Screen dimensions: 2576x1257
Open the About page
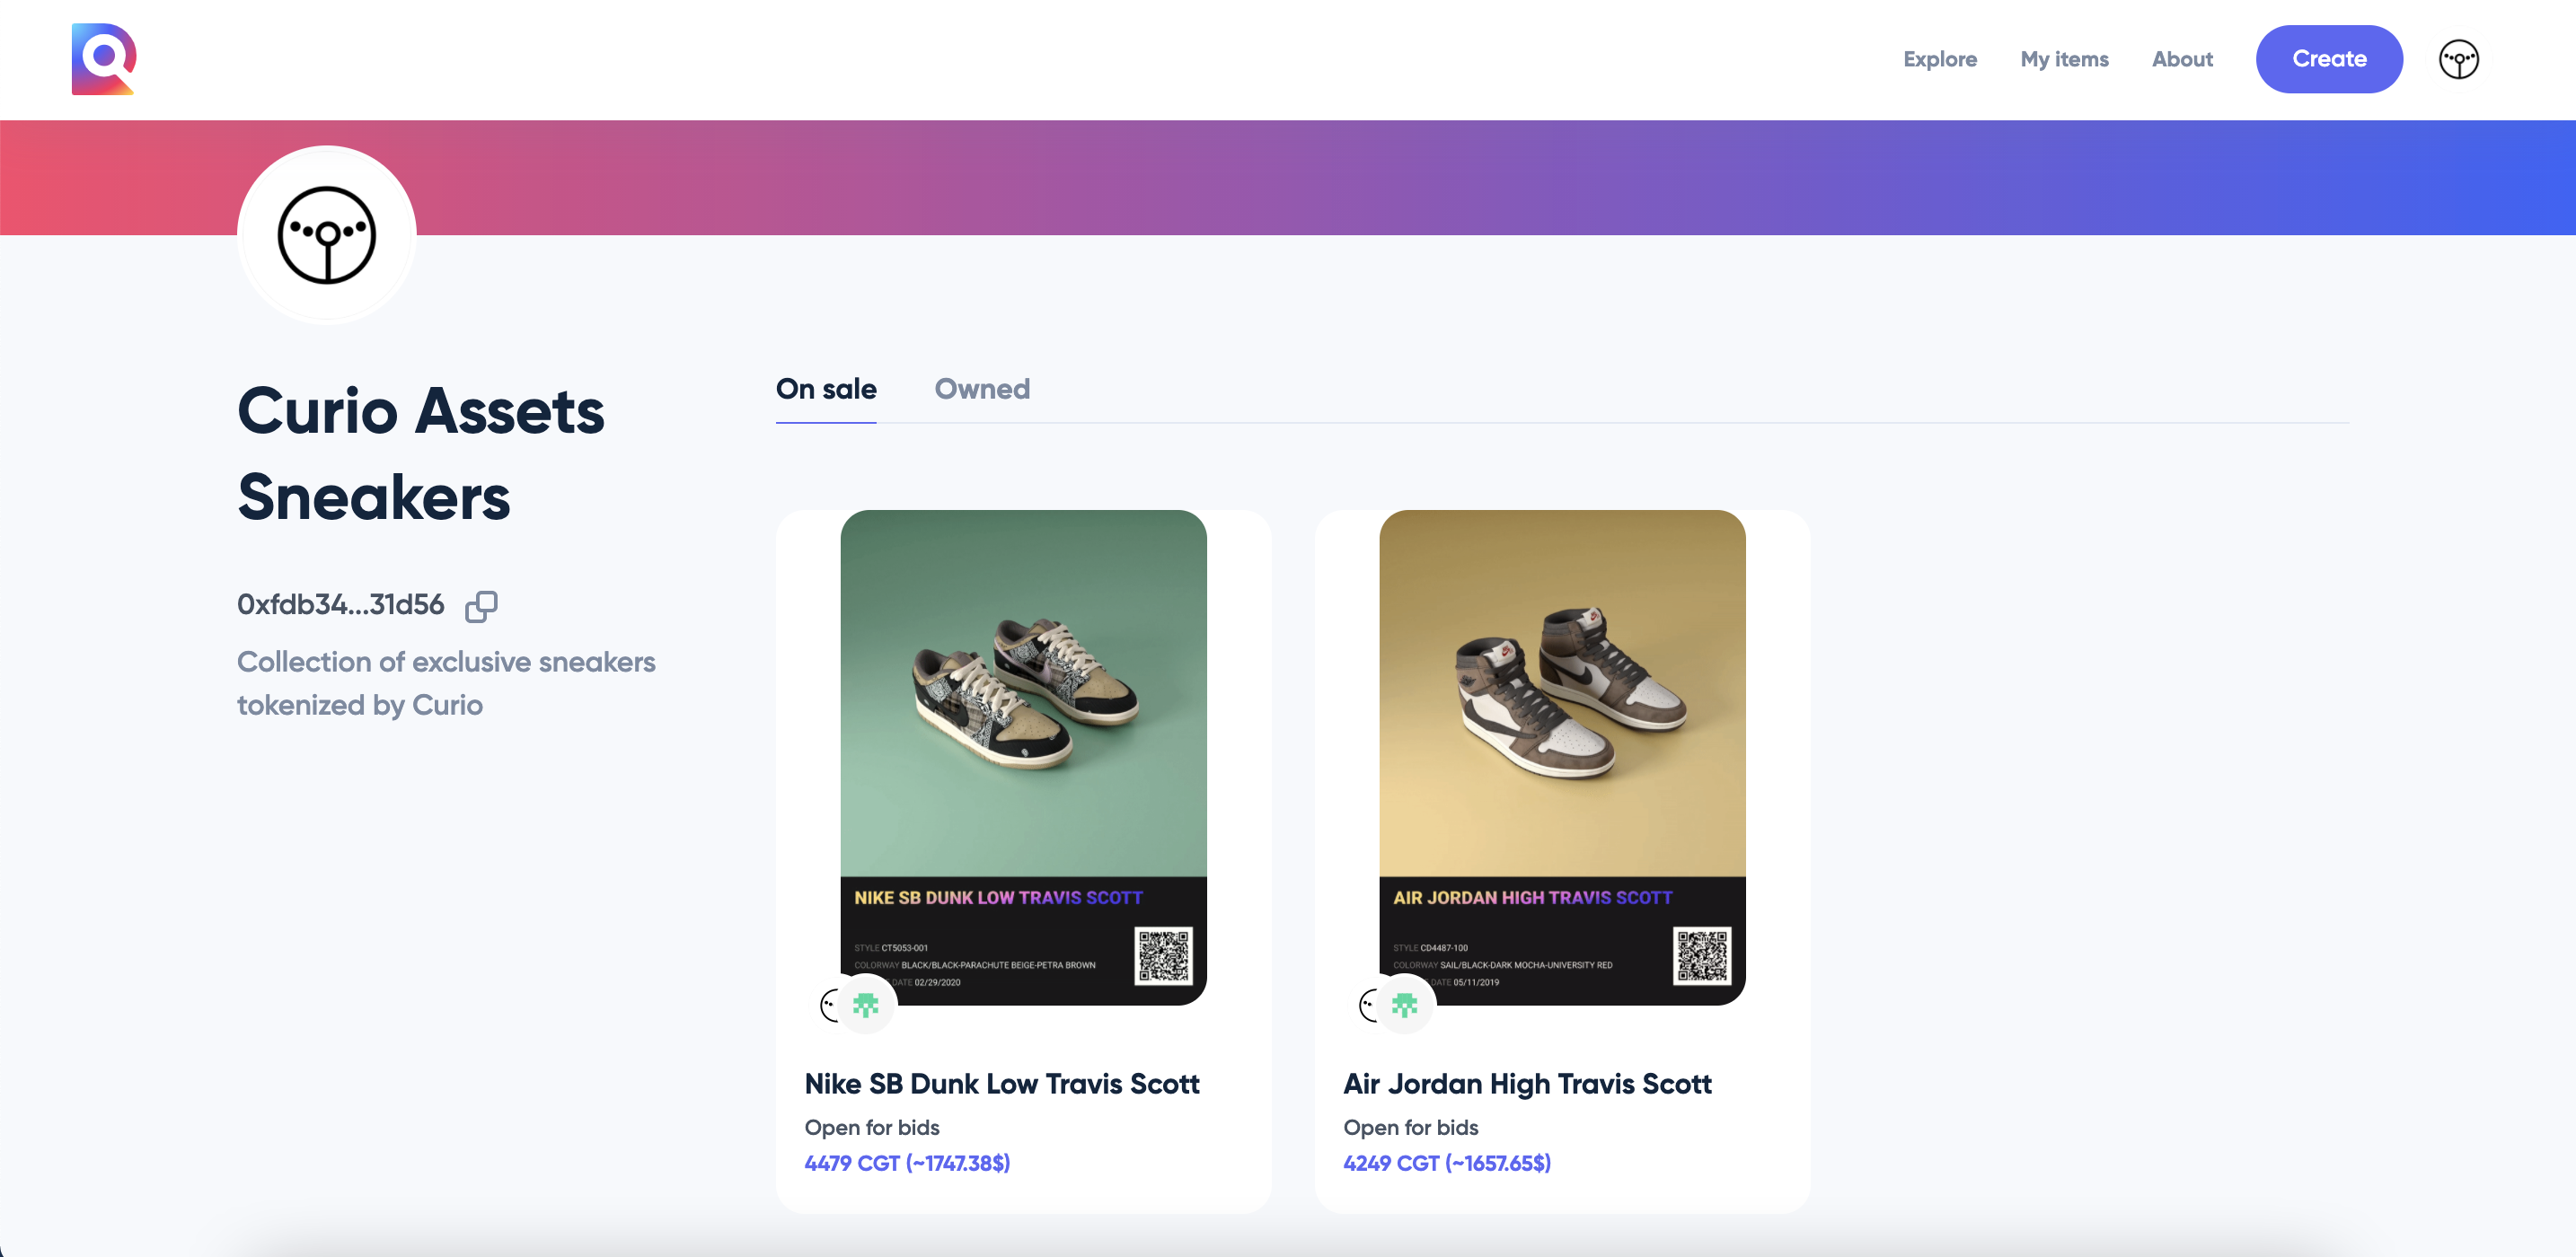(2181, 59)
